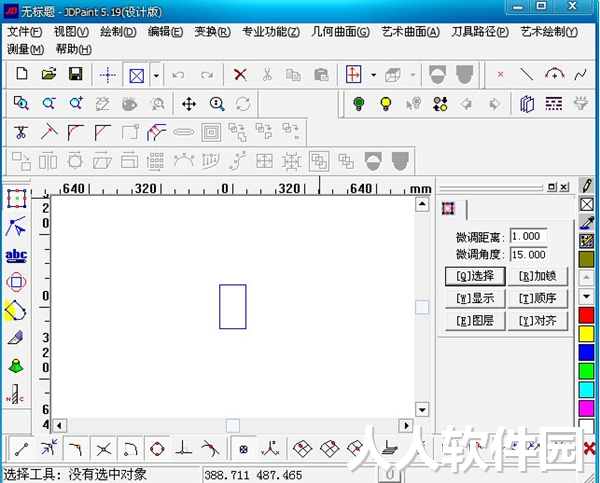Click the 微调角度 input field
This screenshot has width=600, height=483.
(528, 255)
